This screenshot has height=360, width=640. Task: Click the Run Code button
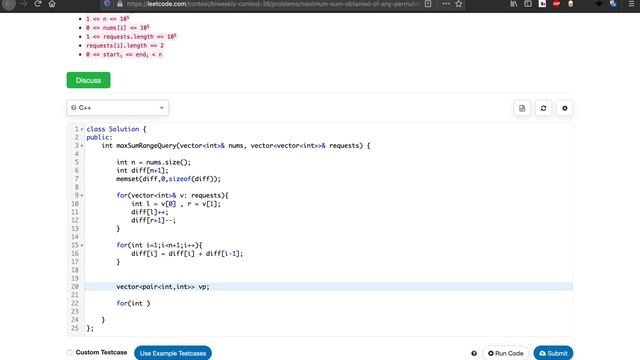click(x=506, y=353)
